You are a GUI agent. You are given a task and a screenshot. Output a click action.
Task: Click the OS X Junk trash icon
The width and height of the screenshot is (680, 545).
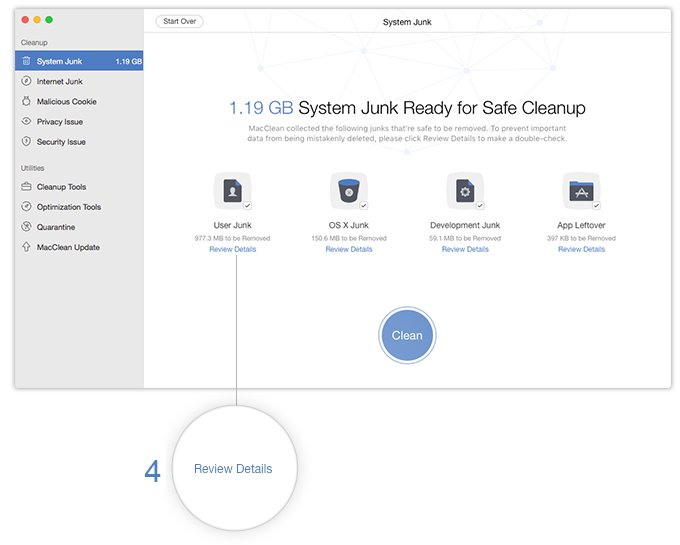click(348, 190)
